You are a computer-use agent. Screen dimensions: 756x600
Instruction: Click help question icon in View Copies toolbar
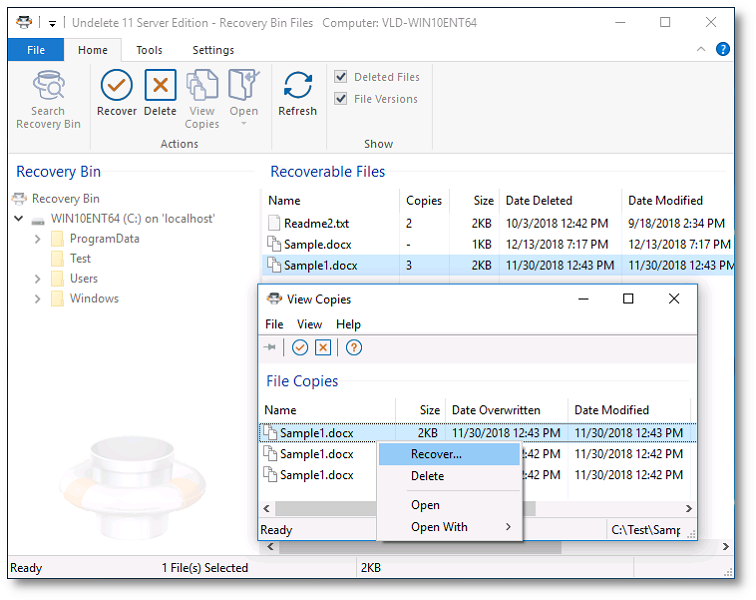coord(353,347)
